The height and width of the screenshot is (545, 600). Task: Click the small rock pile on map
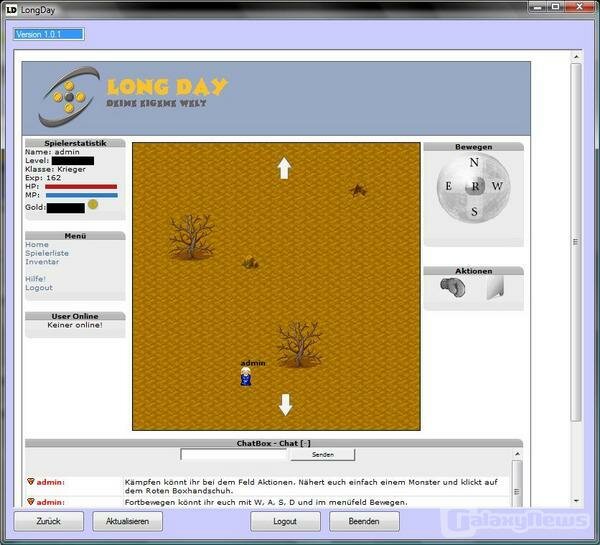click(x=251, y=263)
